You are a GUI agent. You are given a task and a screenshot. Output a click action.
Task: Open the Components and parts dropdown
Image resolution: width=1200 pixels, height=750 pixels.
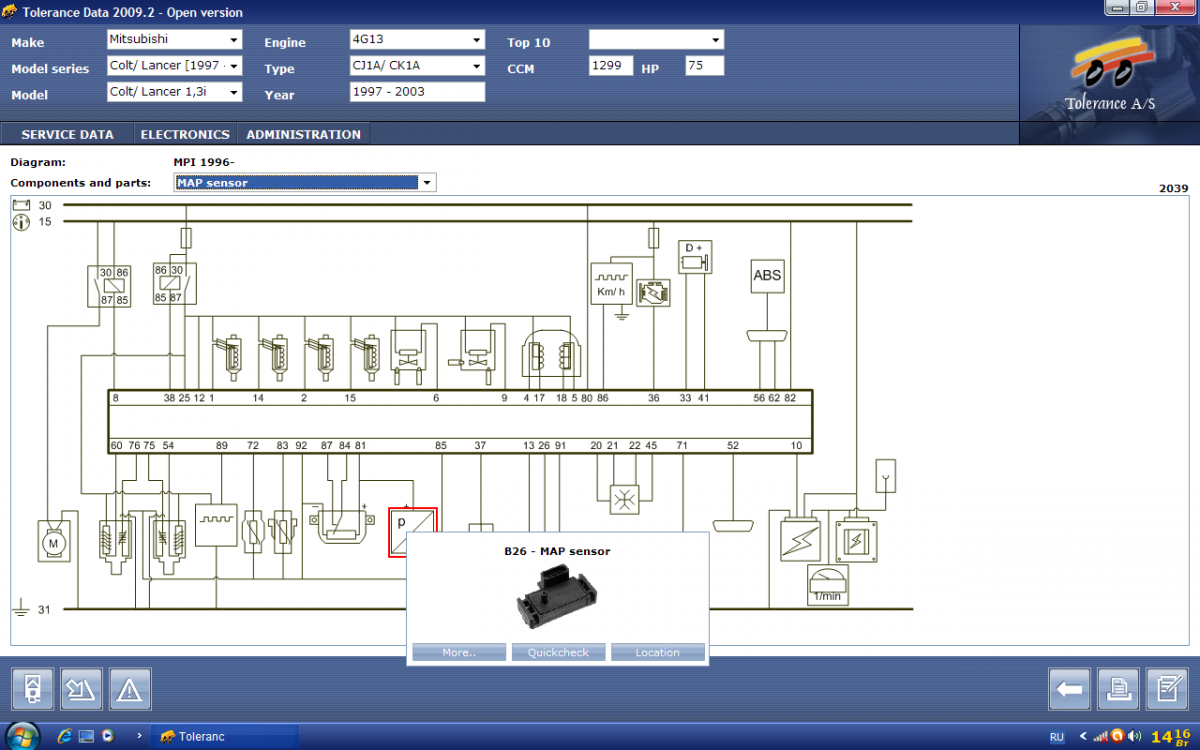coord(305,182)
